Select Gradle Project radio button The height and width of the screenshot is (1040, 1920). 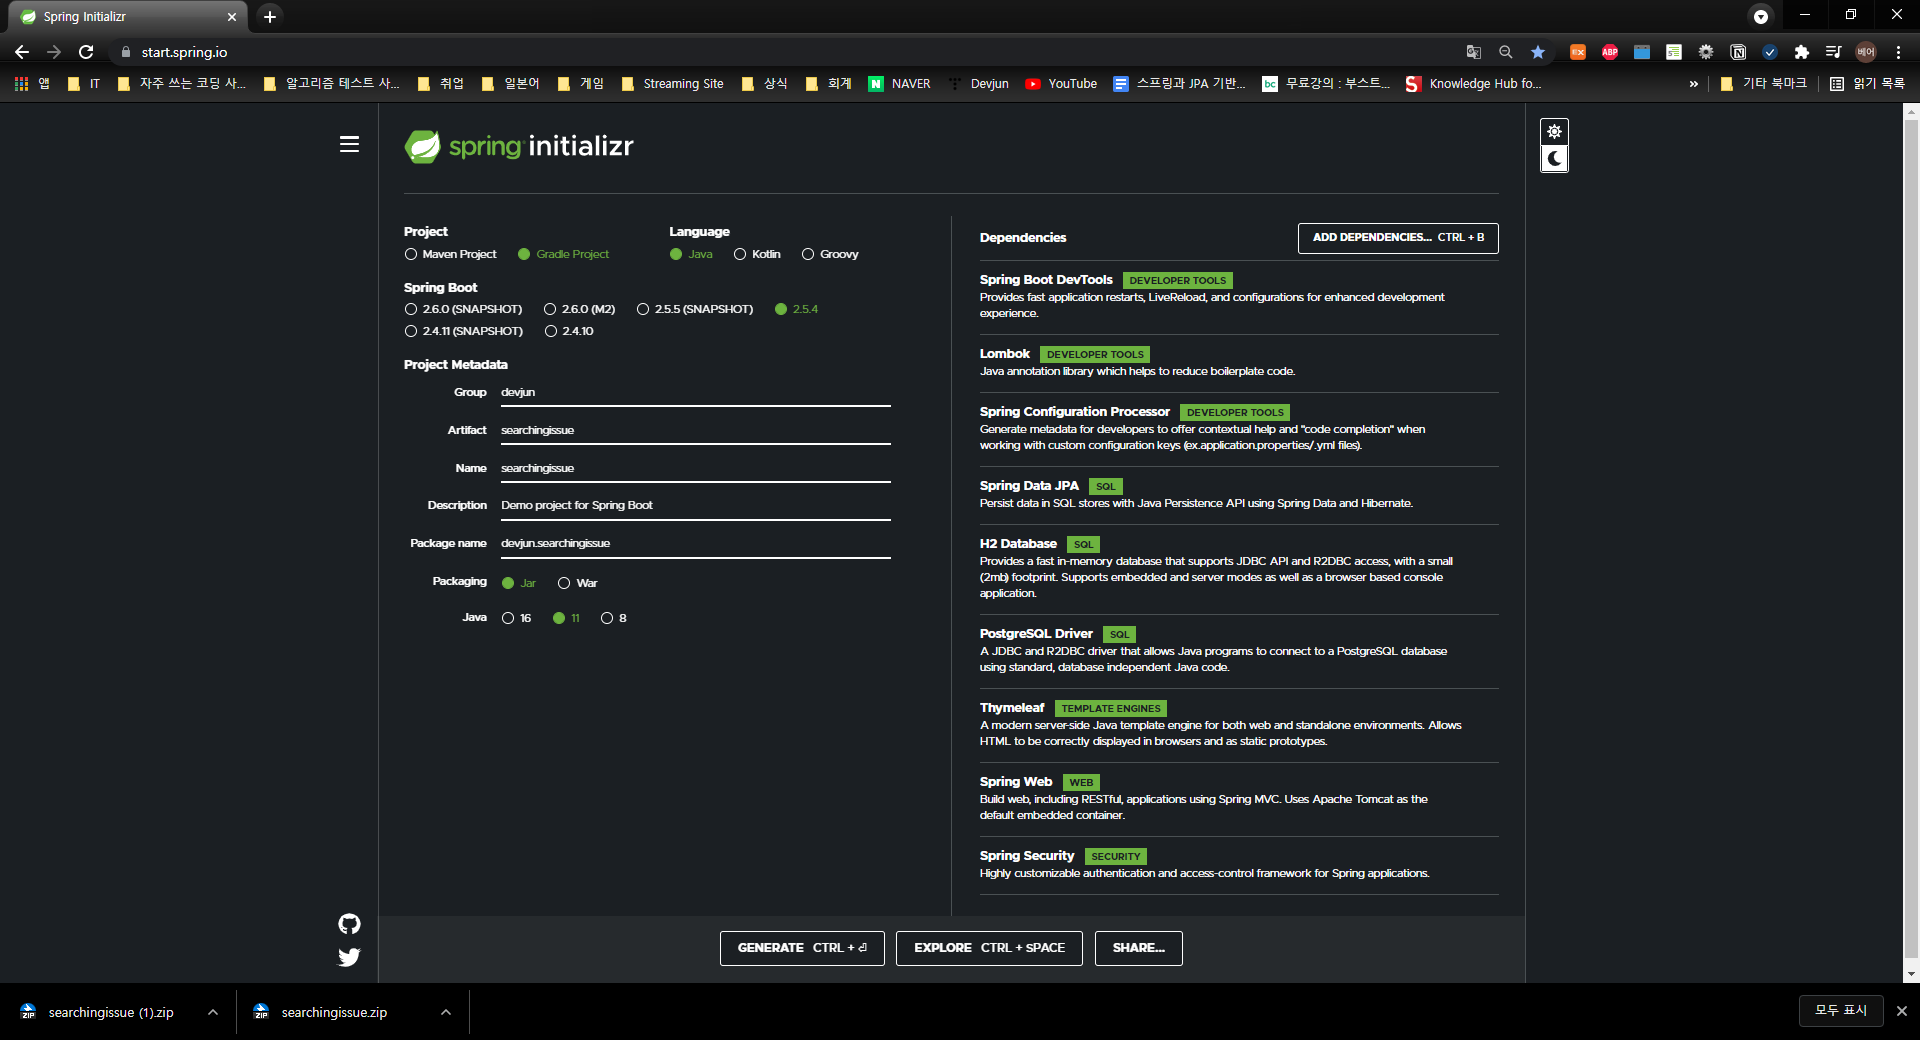[x=563, y=254]
